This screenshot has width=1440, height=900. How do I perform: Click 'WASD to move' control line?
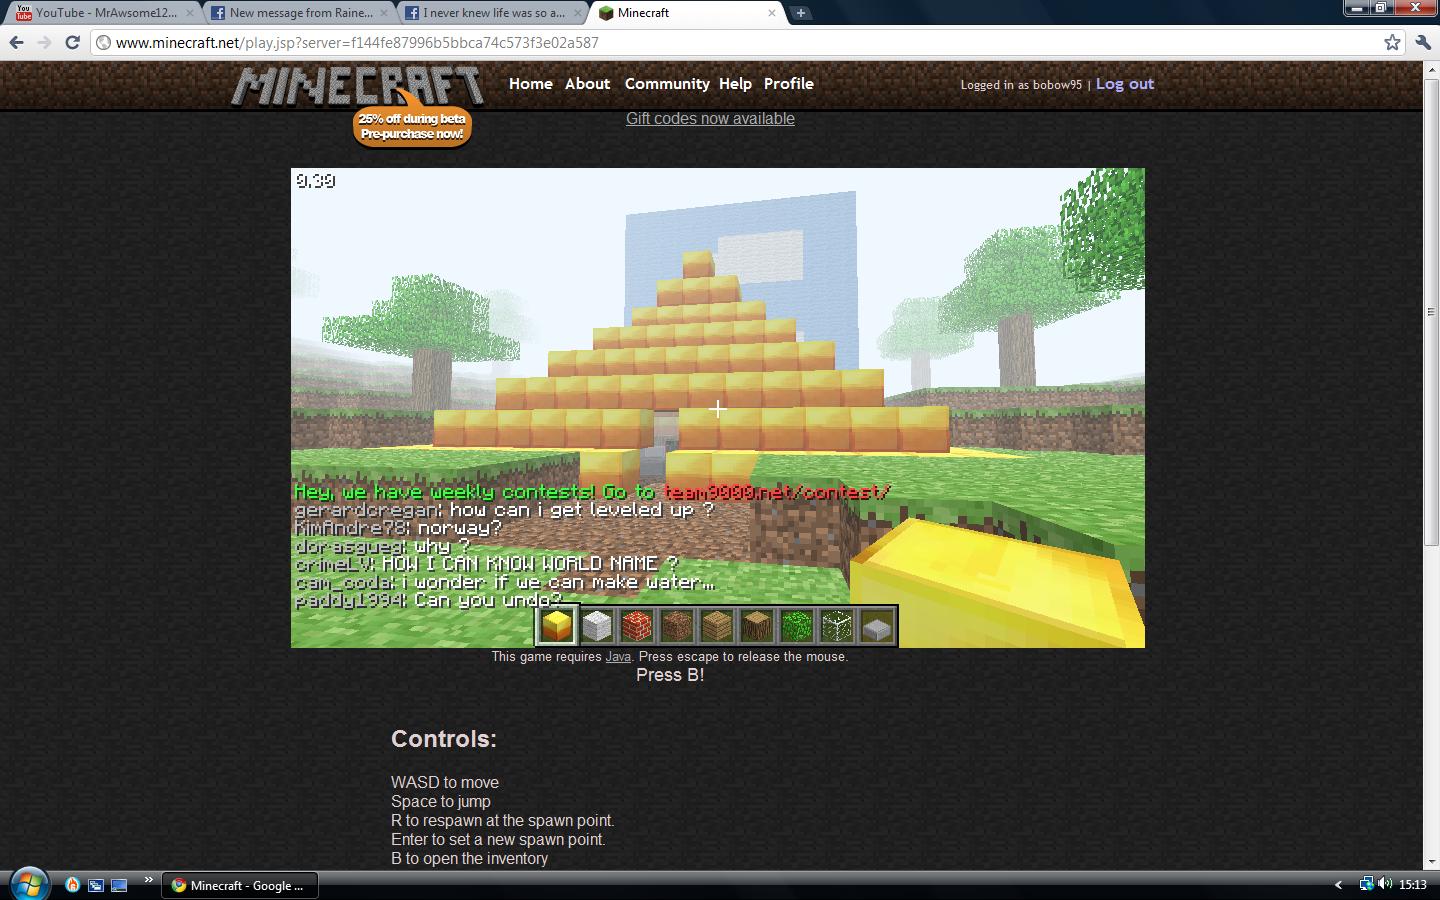(445, 782)
